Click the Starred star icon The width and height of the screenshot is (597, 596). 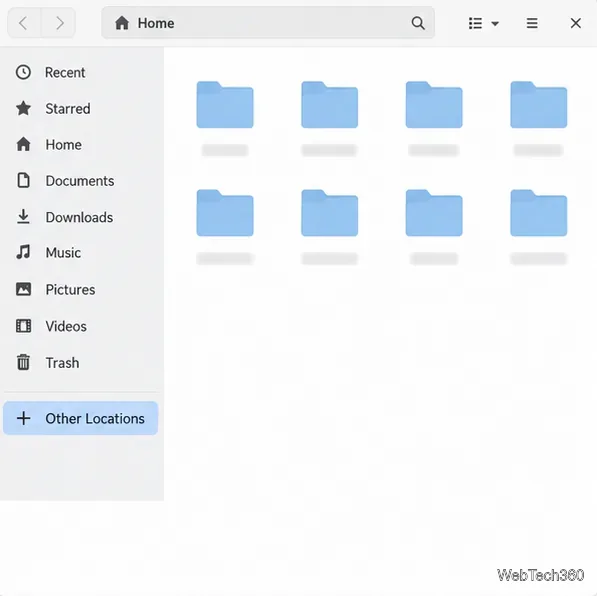point(23,108)
